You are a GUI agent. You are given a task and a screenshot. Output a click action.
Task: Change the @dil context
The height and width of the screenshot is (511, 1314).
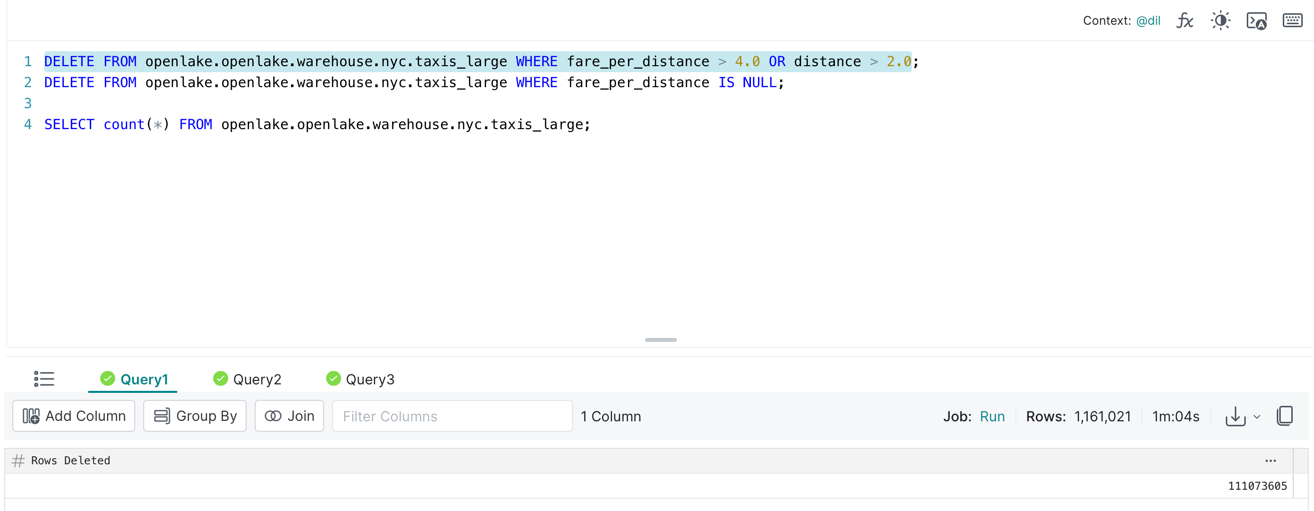(1148, 21)
